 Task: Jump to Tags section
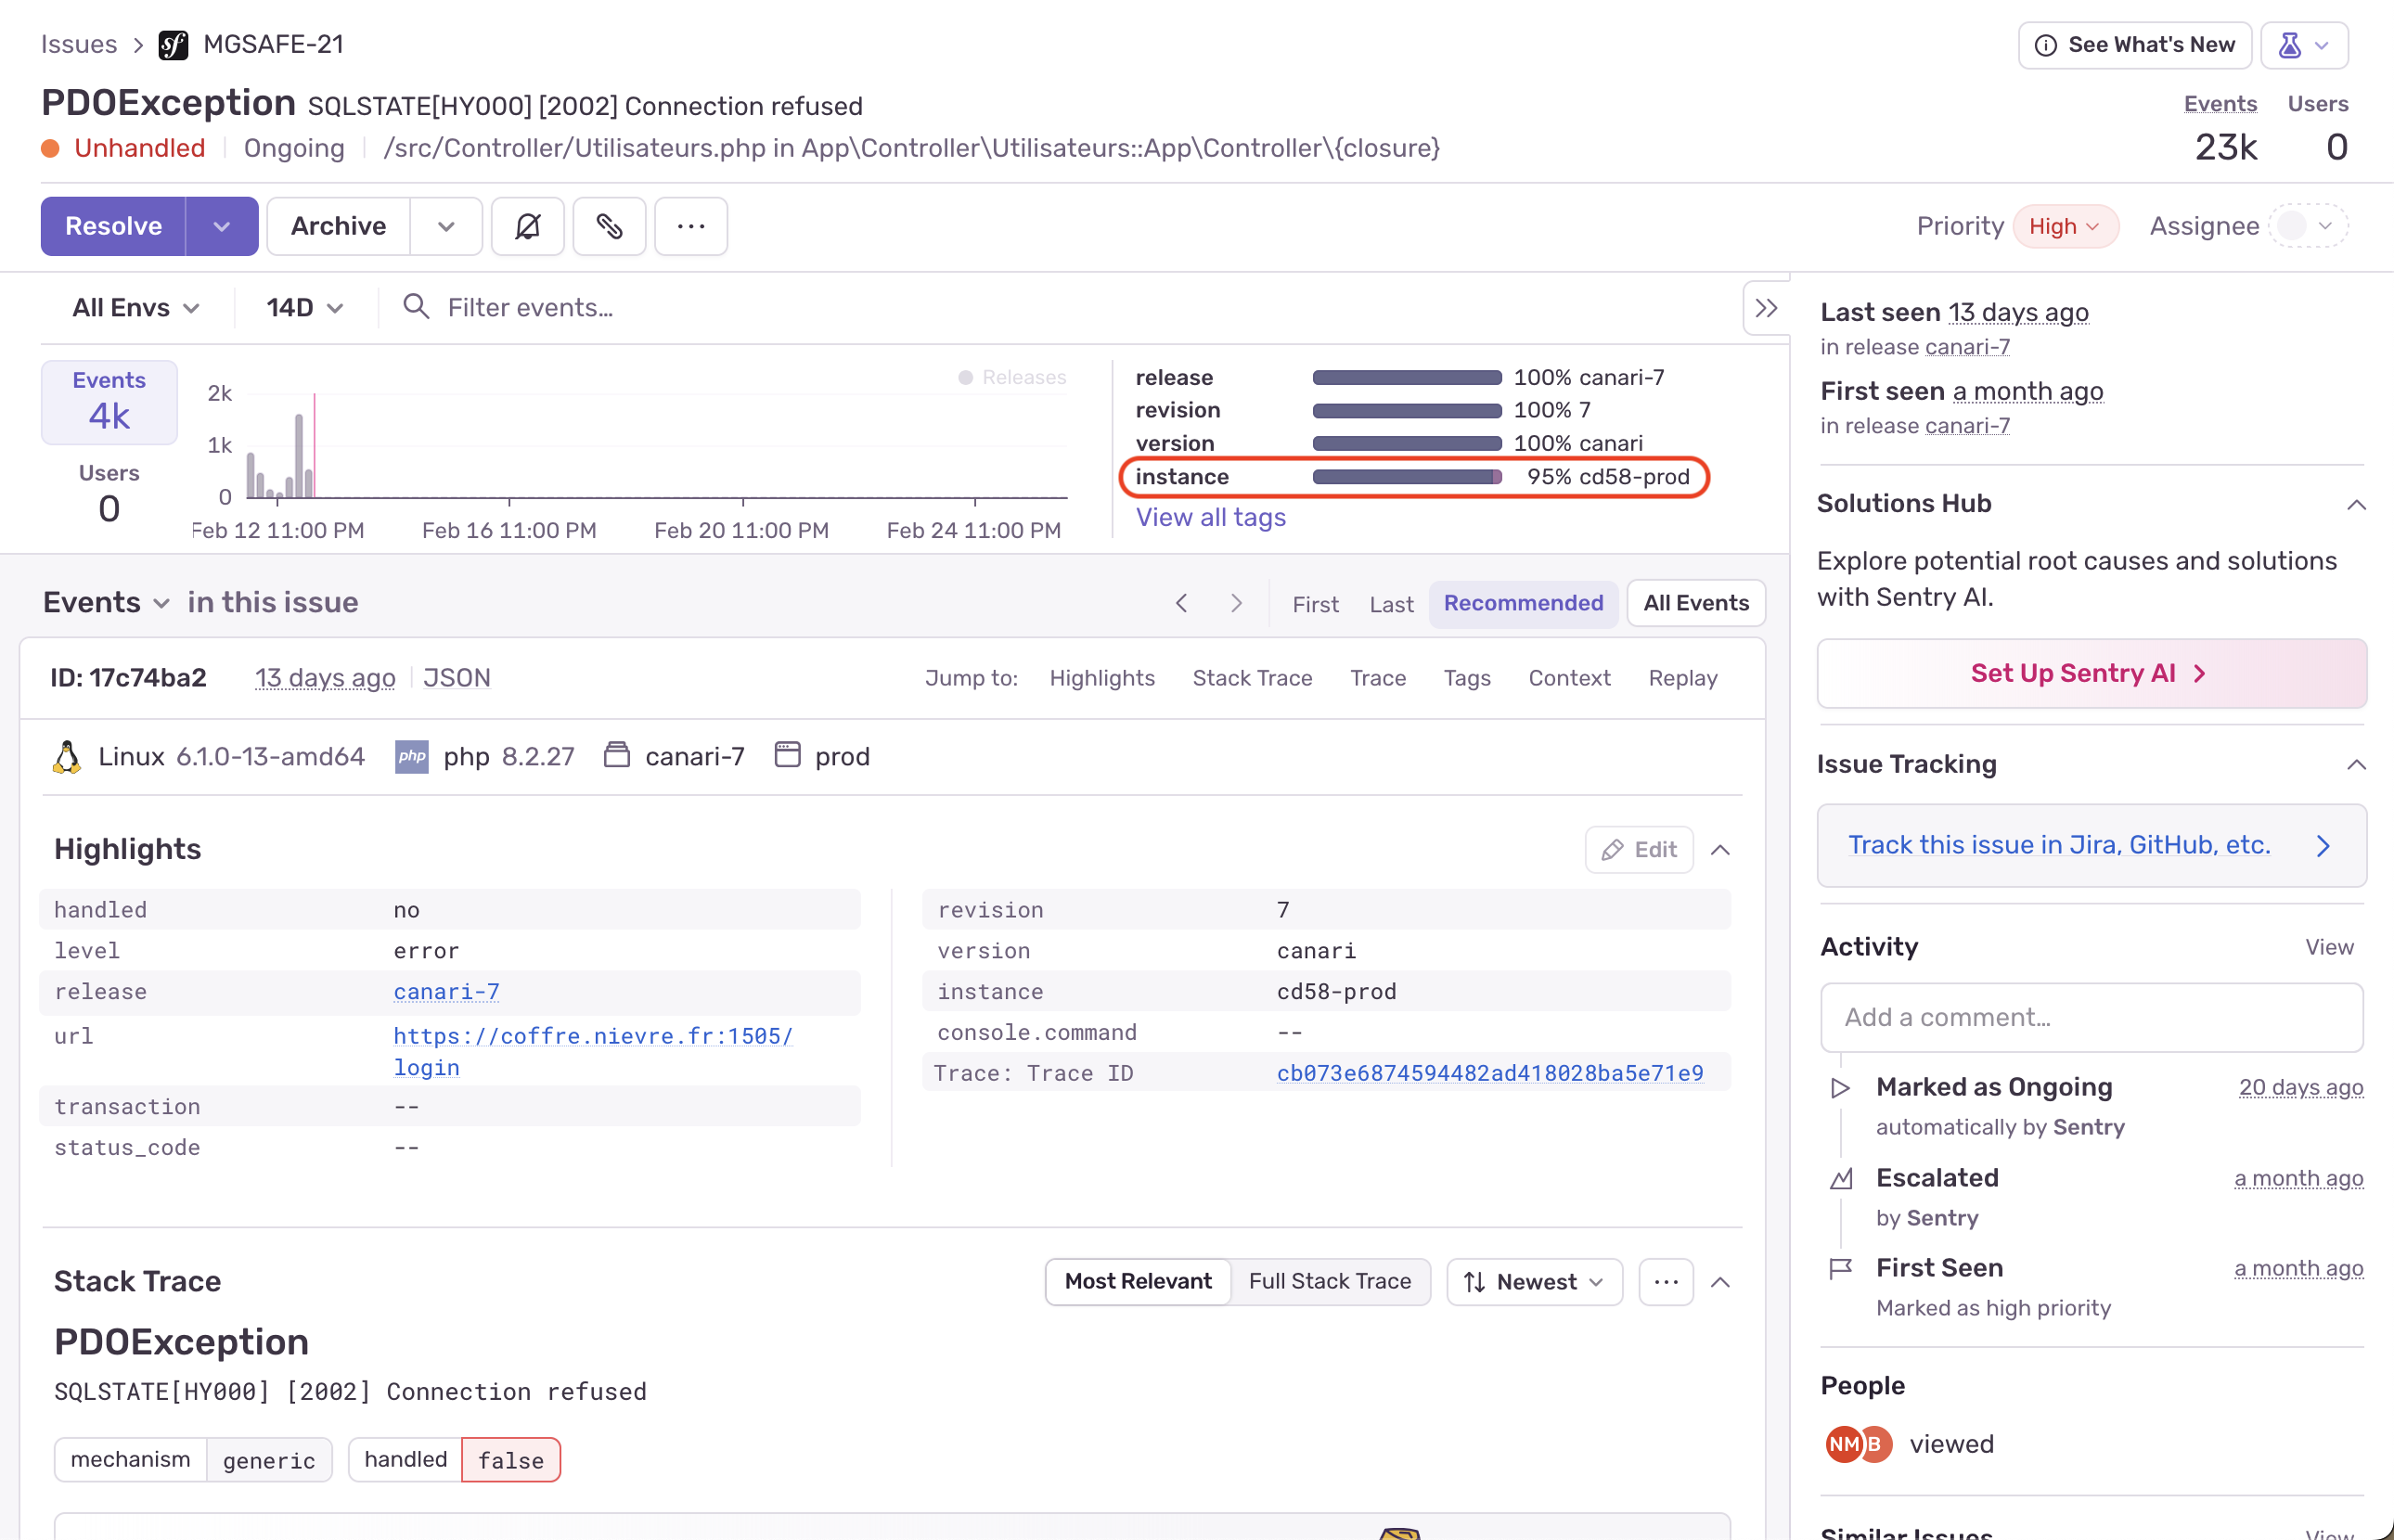1467,678
